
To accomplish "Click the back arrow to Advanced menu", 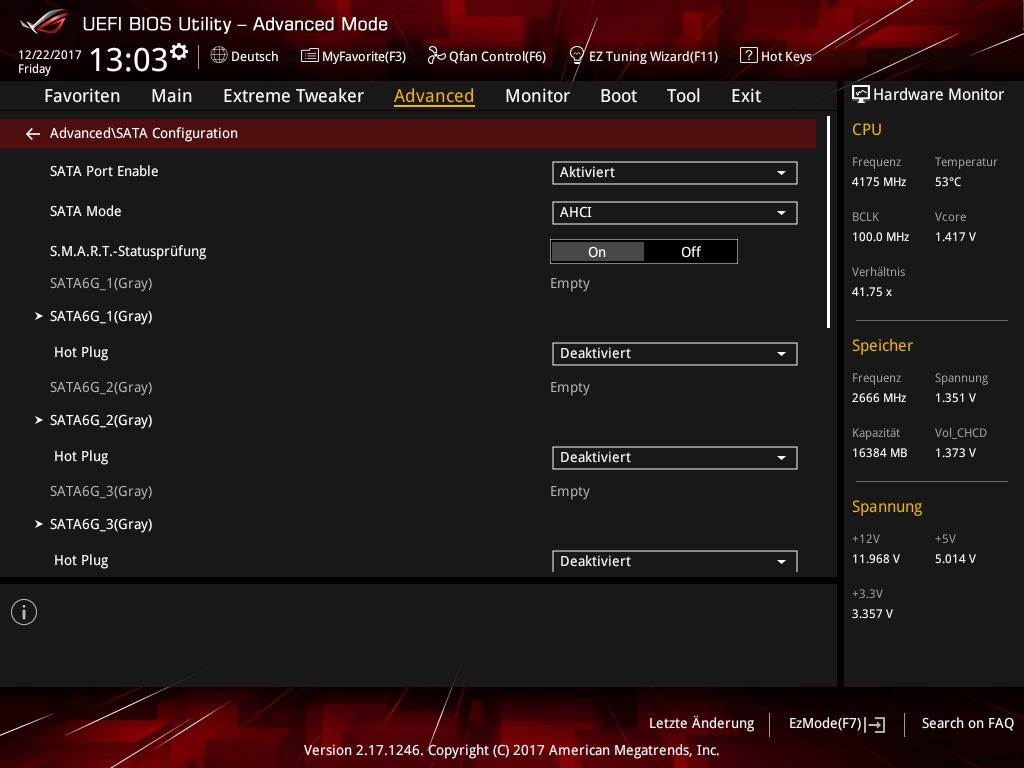I will pyautogui.click(x=33, y=134).
